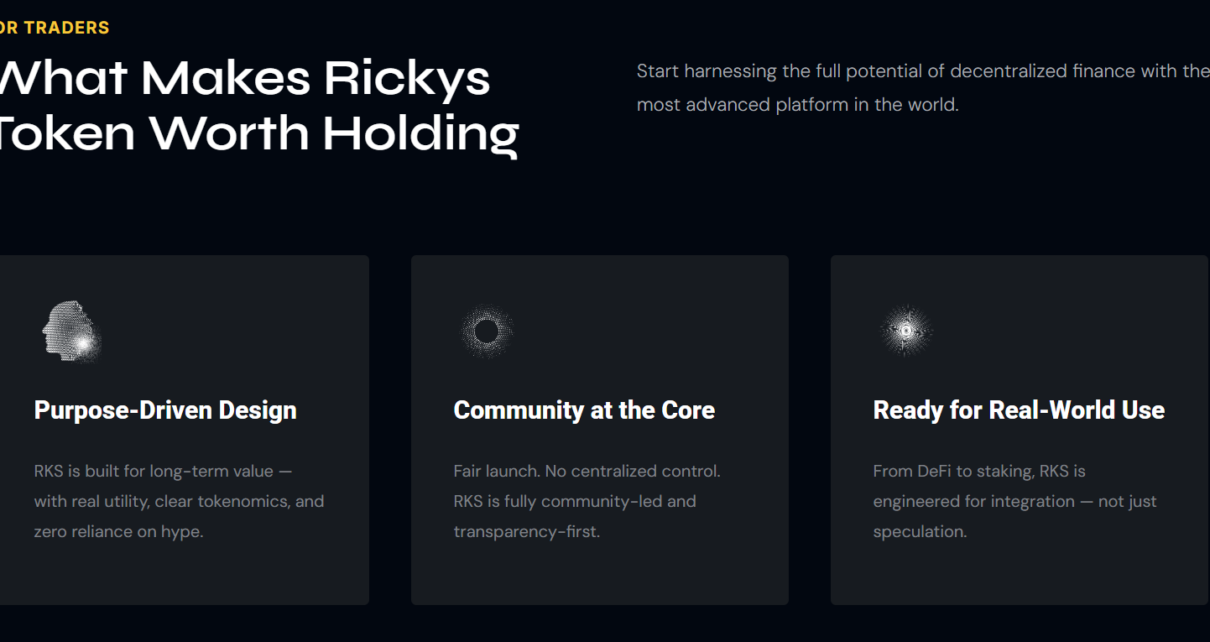Click the glowing ring icon

pos(487,331)
